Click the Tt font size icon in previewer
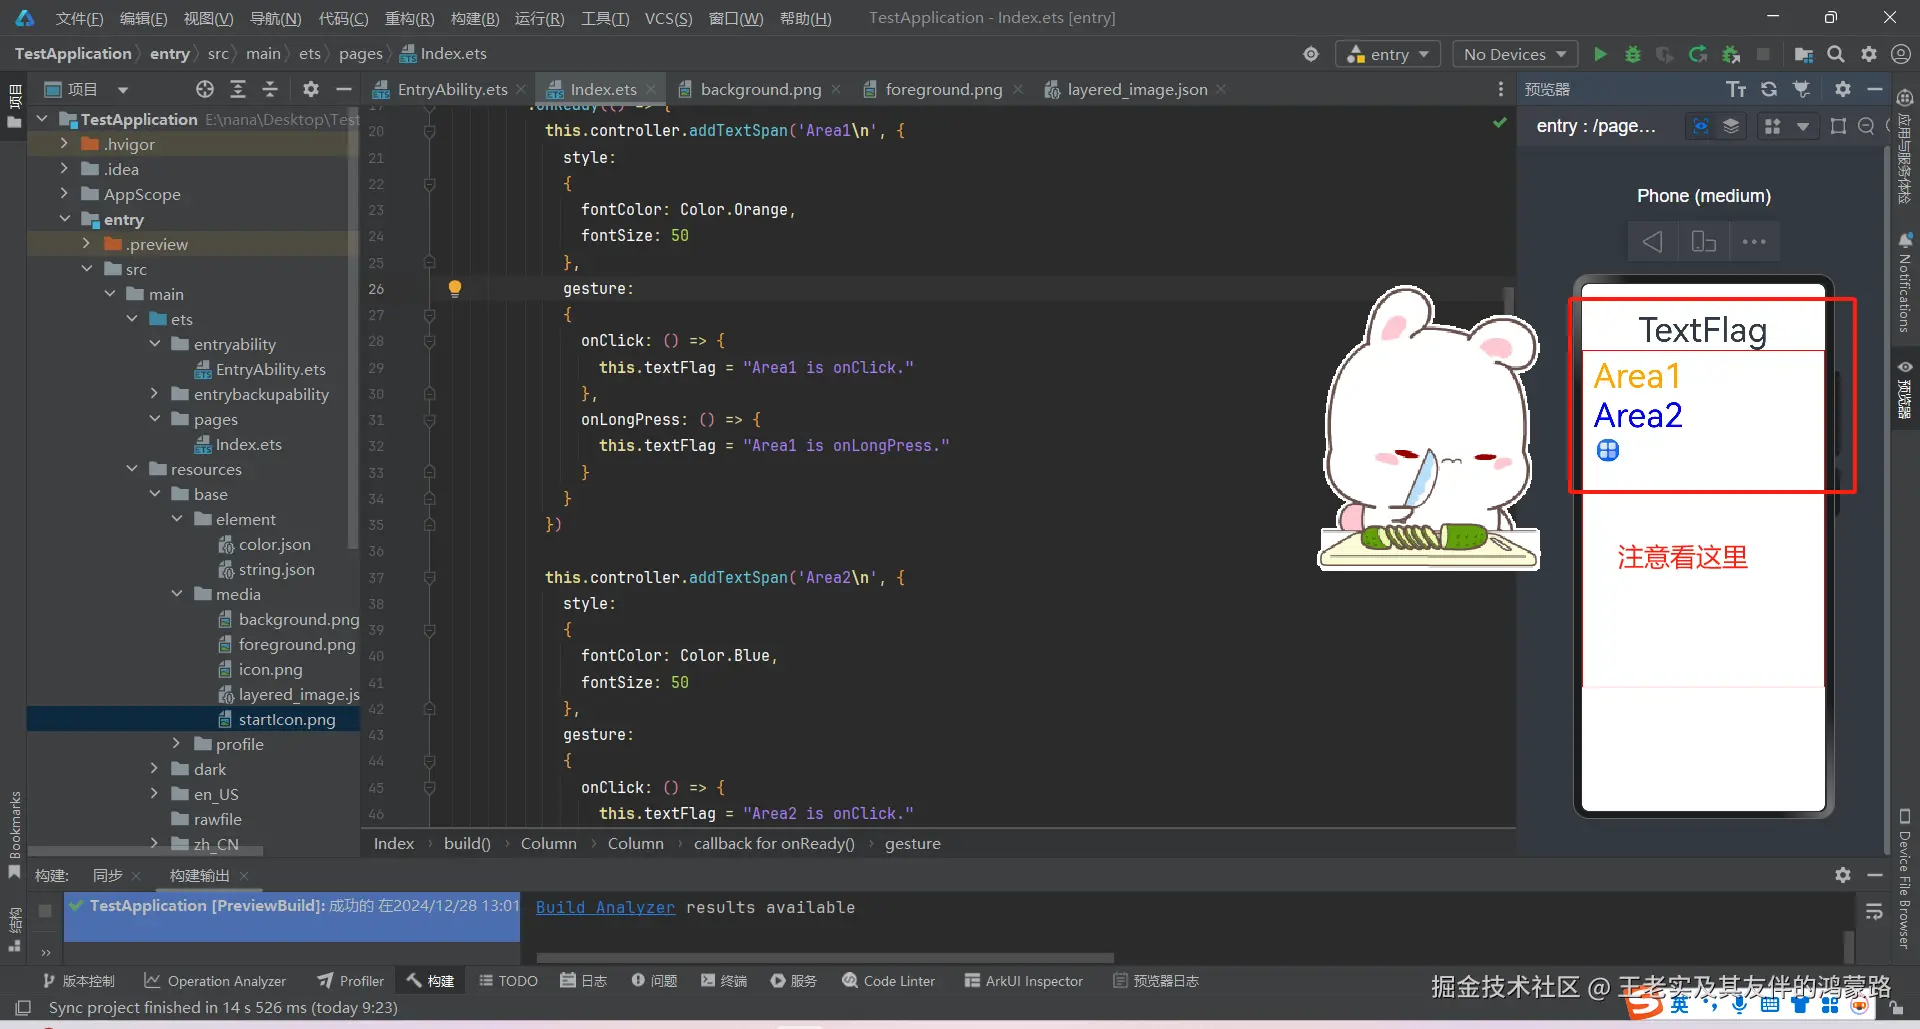 click(x=1736, y=89)
